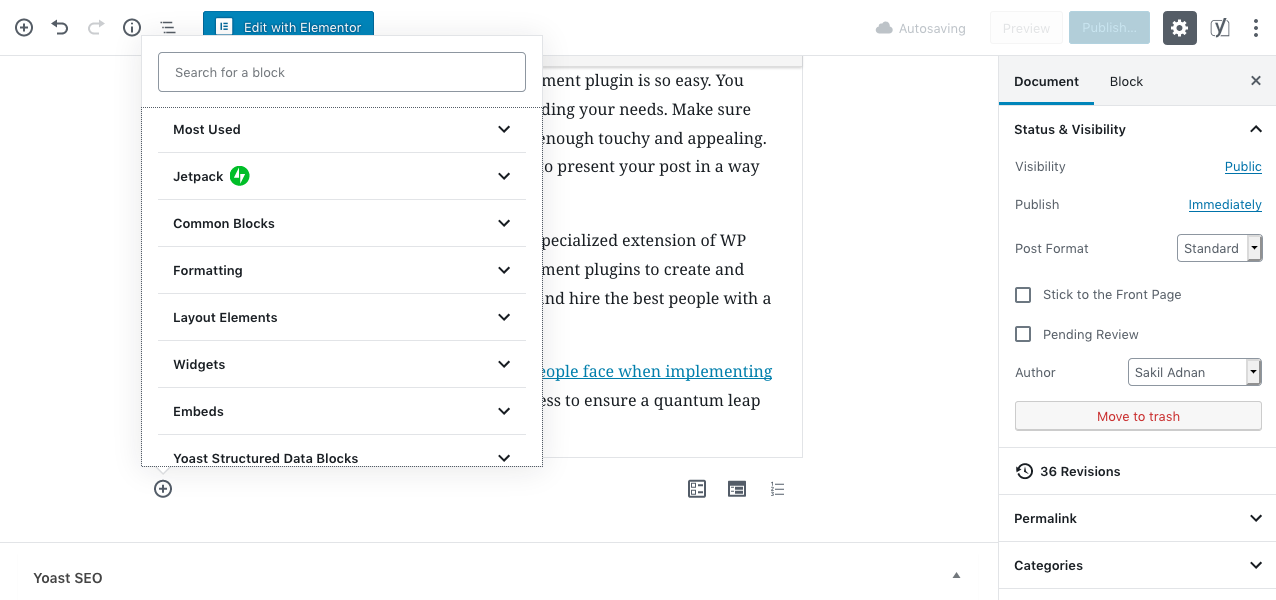The width and height of the screenshot is (1276, 600).
Task: Click the Add block icon in top toolbar
Action: tap(24, 28)
